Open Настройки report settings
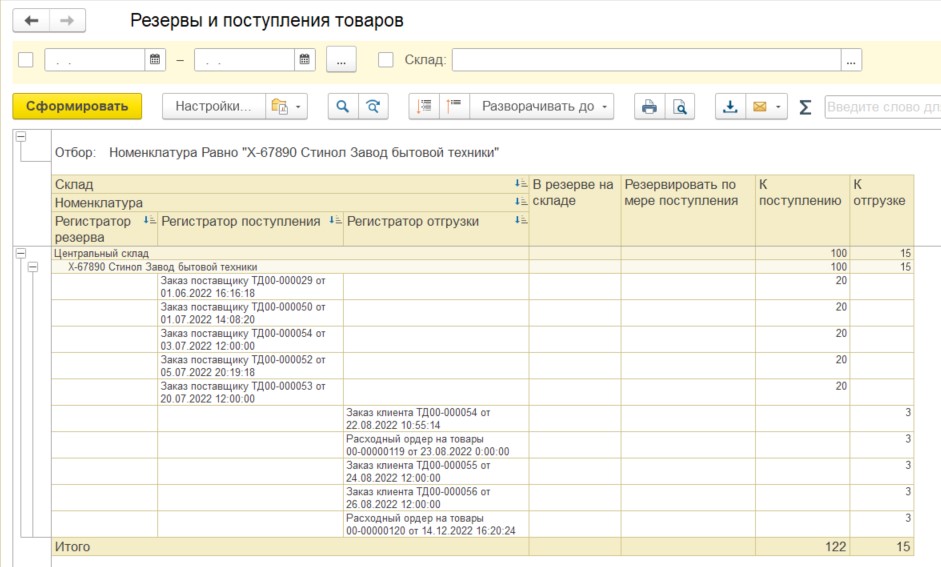 tap(213, 106)
